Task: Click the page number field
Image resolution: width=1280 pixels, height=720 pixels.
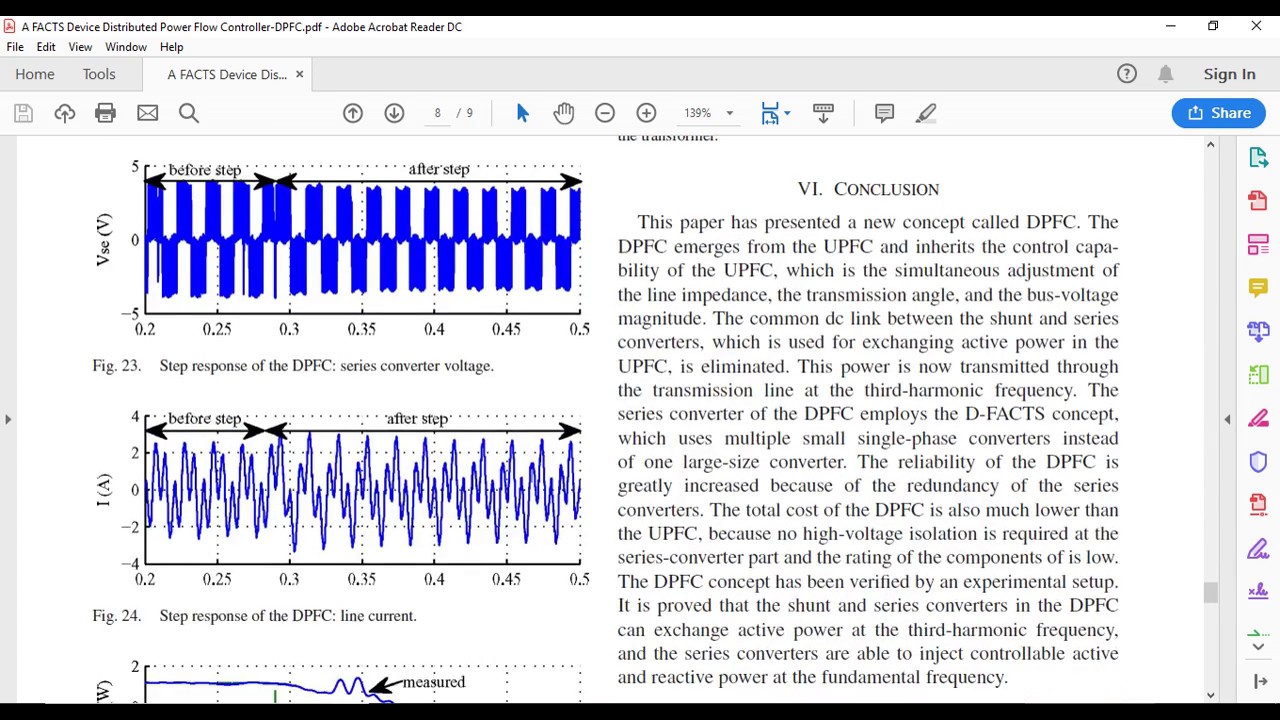Action: coord(437,113)
